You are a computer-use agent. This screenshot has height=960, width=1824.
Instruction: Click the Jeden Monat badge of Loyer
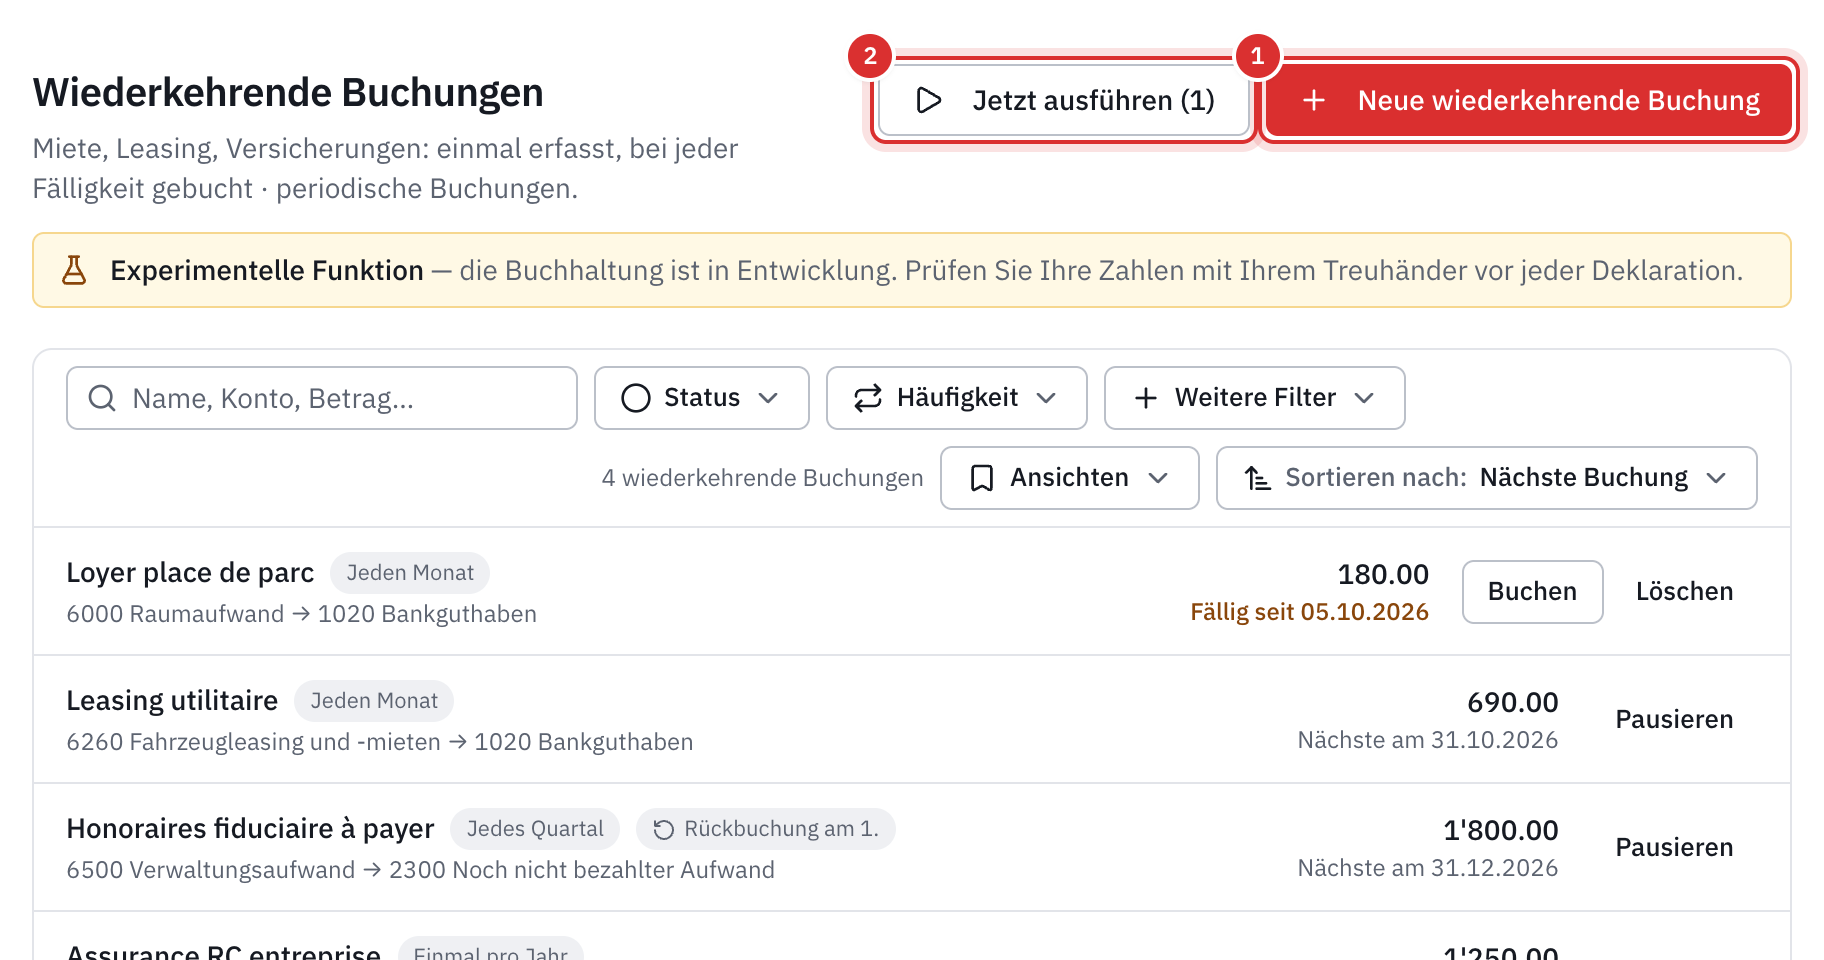coord(410,573)
